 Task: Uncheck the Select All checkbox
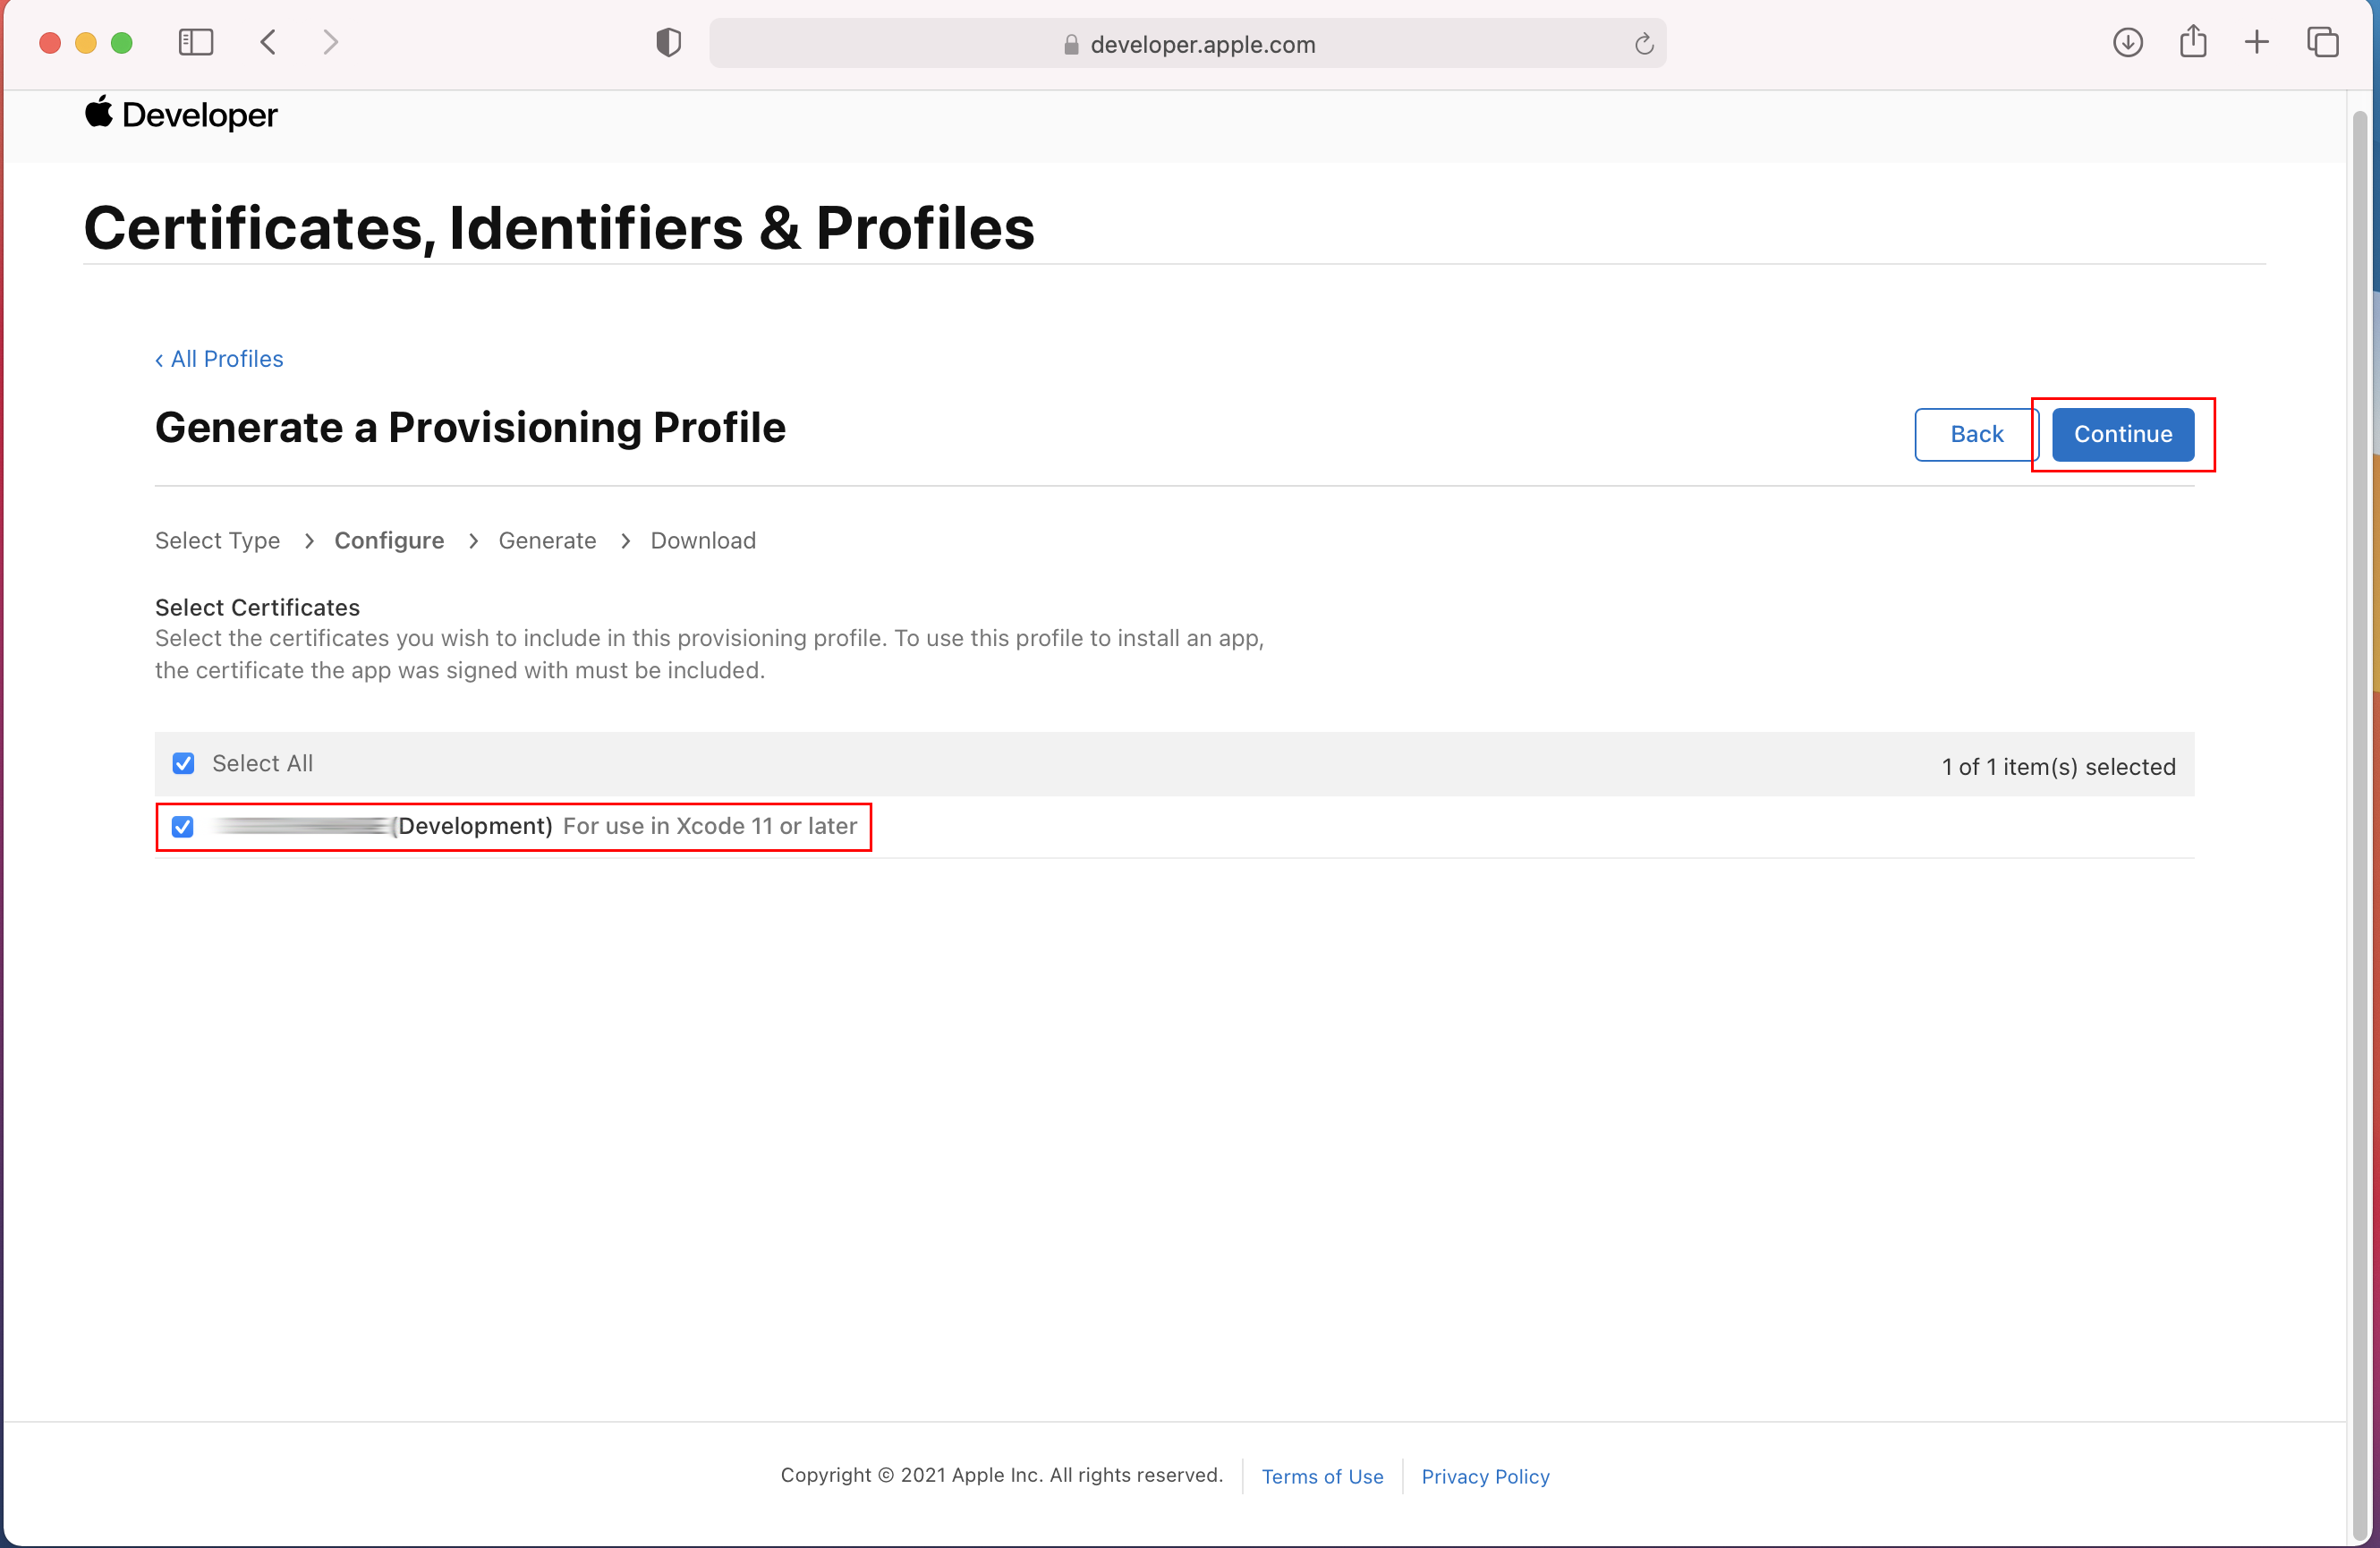183,764
